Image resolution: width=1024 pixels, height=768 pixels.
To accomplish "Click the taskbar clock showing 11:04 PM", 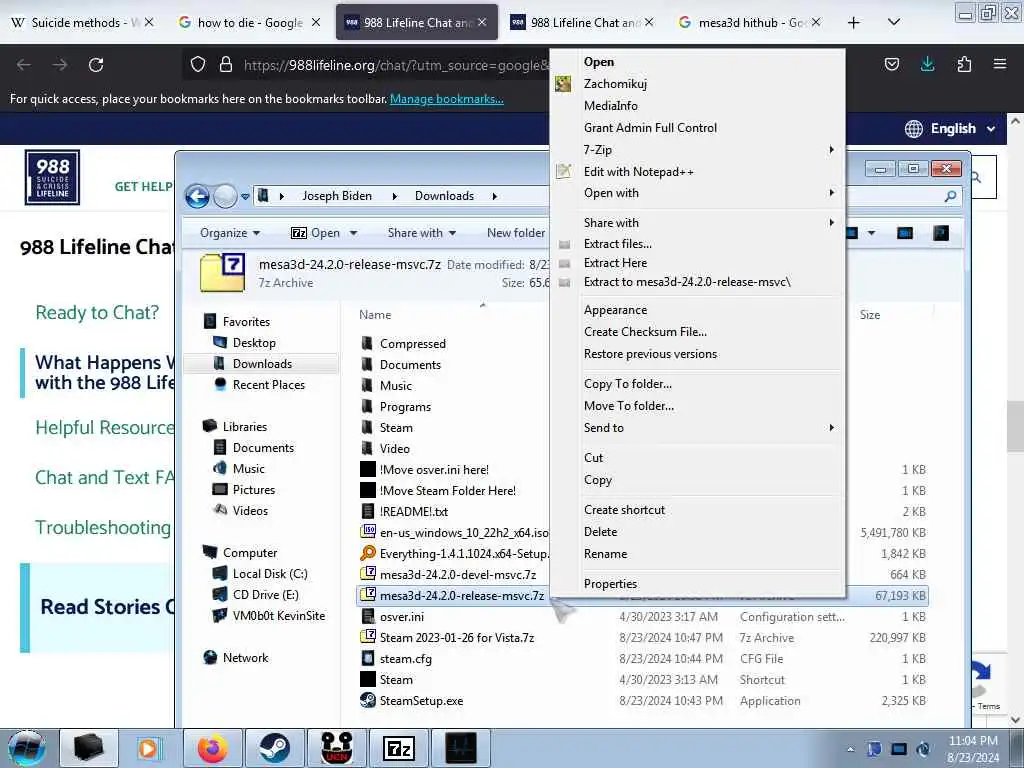I will (x=973, y=741).
